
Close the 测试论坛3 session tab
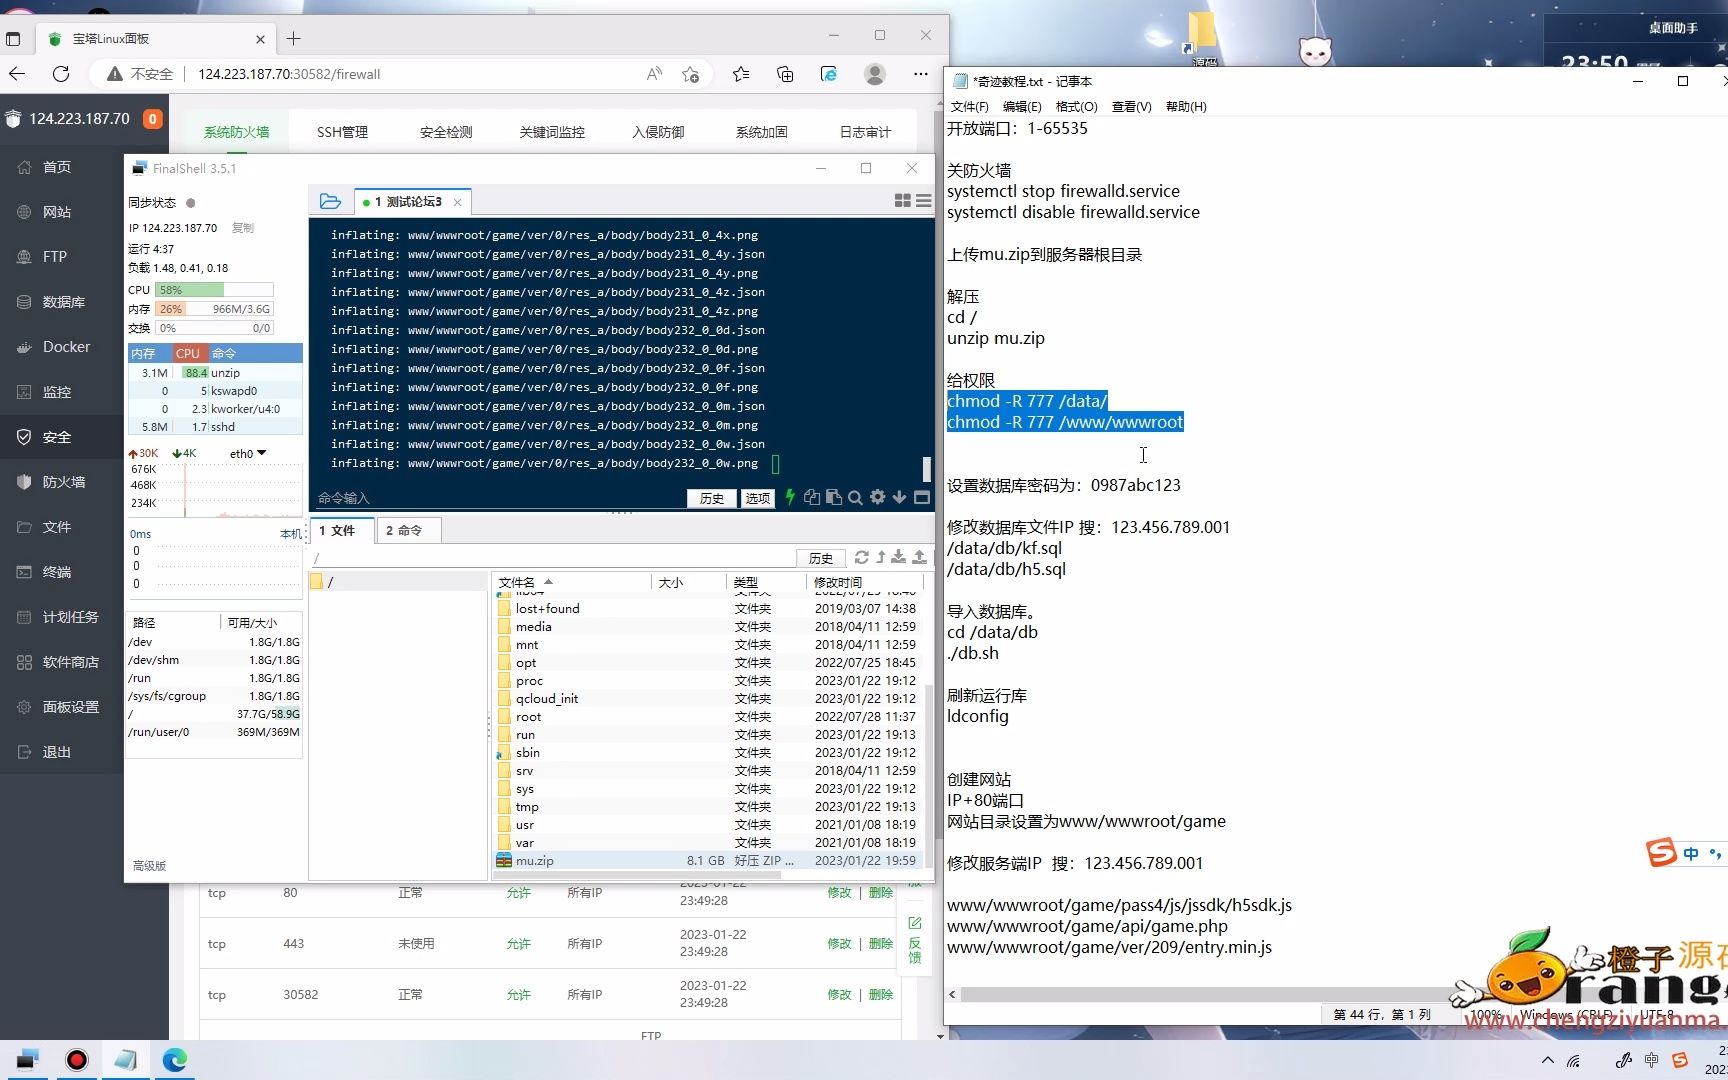click(x=457, y=202)
